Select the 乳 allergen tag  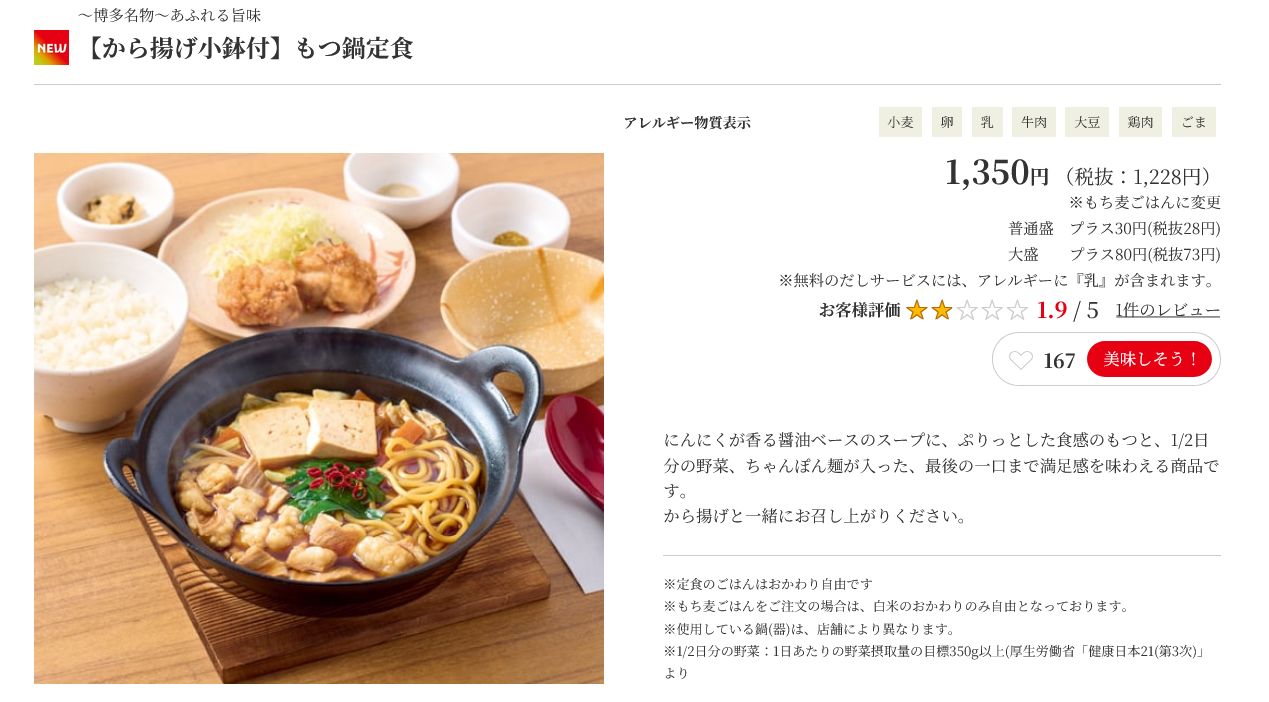click(987, 122)
